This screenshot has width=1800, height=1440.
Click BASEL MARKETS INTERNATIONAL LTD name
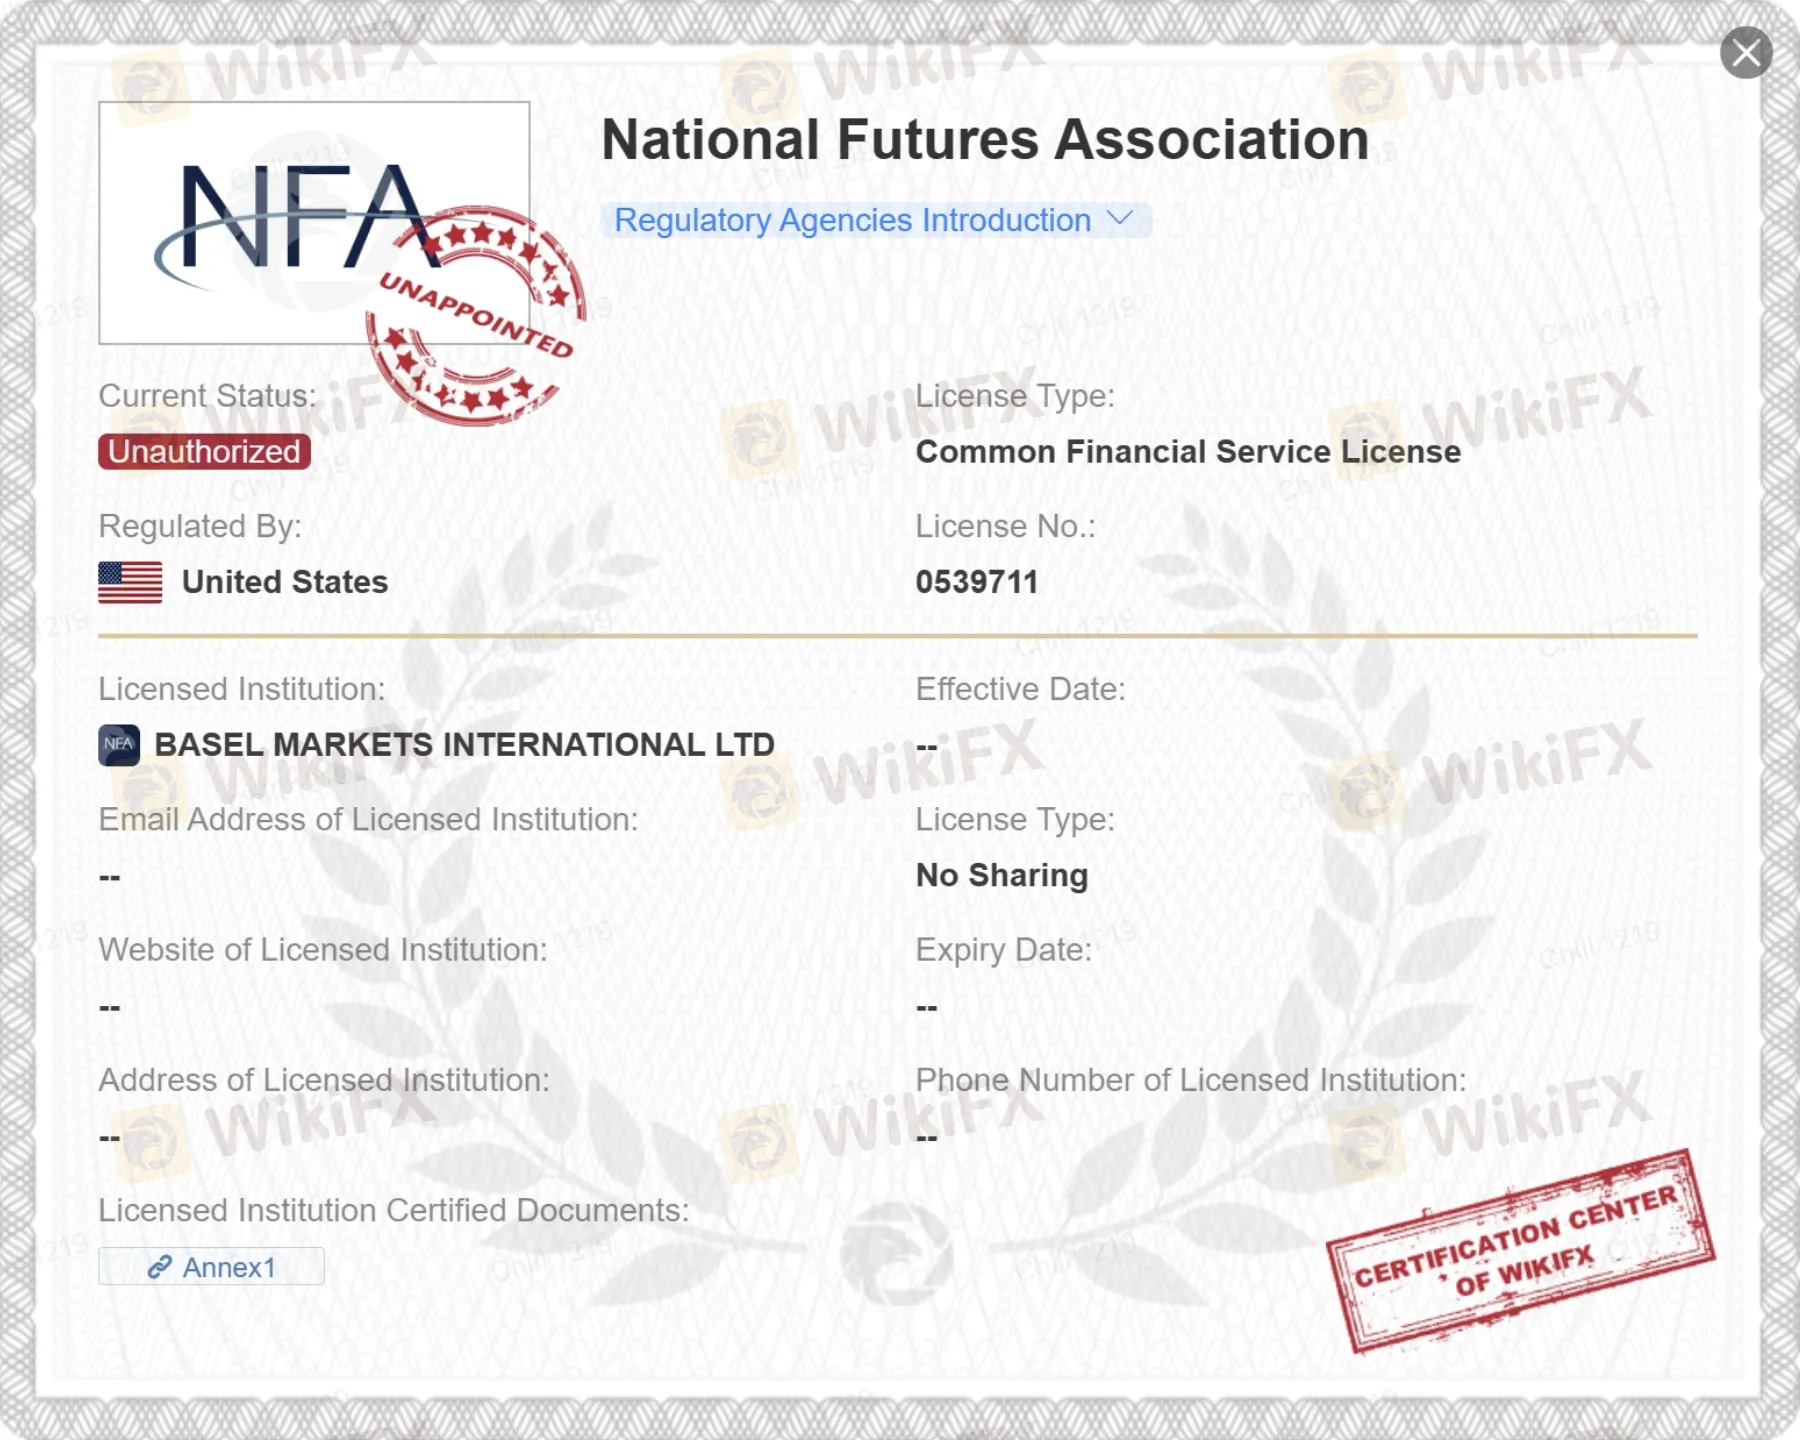pos(464,745)
